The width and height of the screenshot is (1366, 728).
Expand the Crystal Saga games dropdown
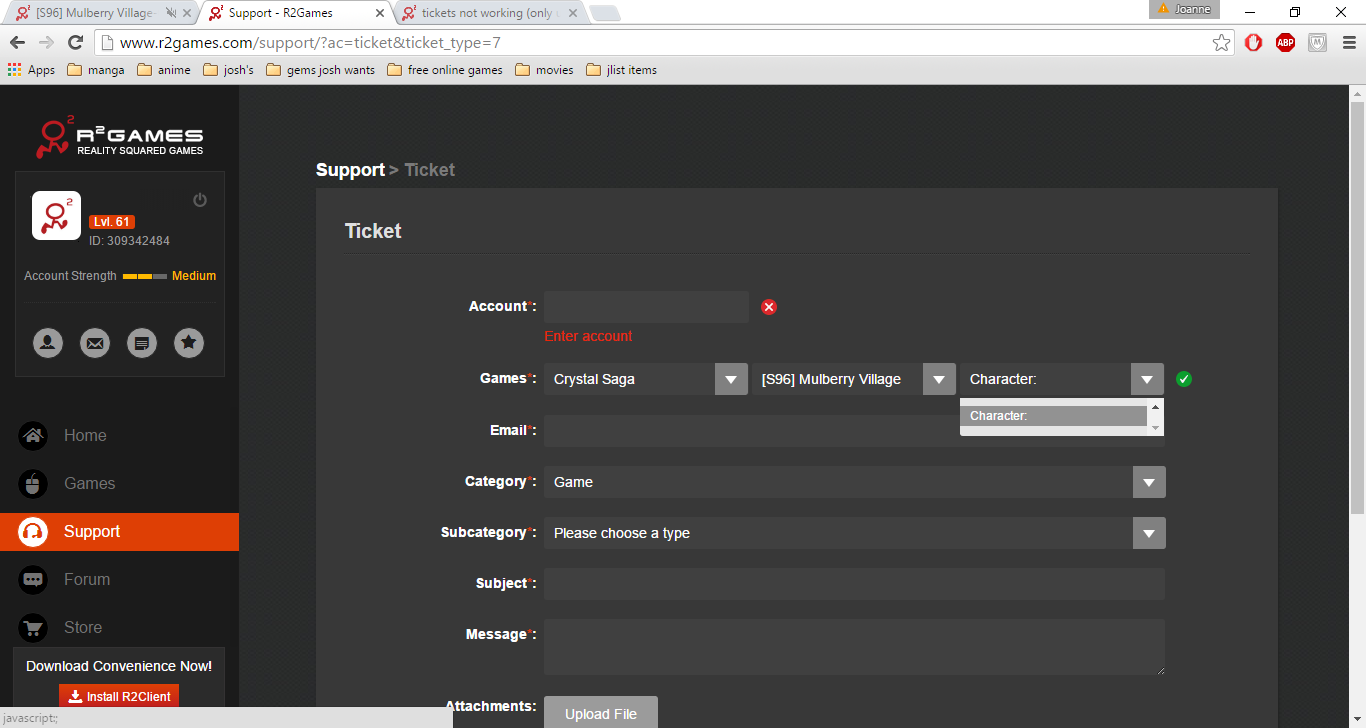point(645,379)
